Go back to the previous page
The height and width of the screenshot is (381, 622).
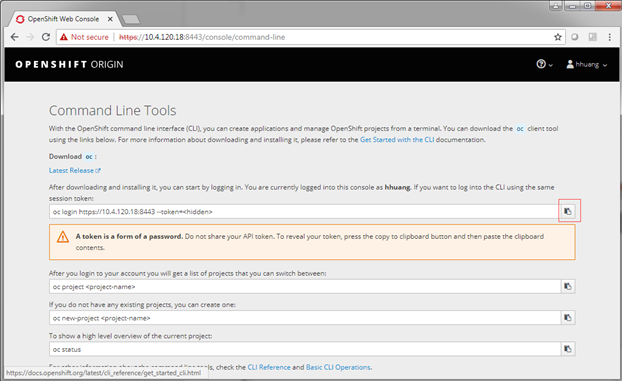[15, 37]
